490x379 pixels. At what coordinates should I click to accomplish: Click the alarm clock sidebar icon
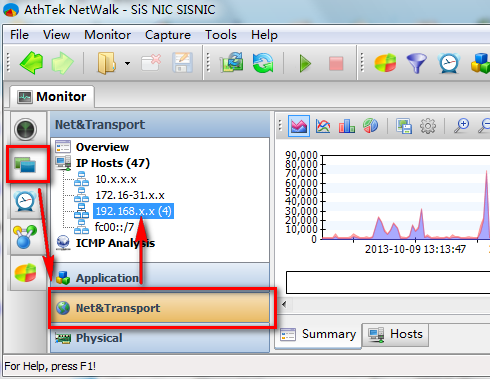[x=25, y=200]
